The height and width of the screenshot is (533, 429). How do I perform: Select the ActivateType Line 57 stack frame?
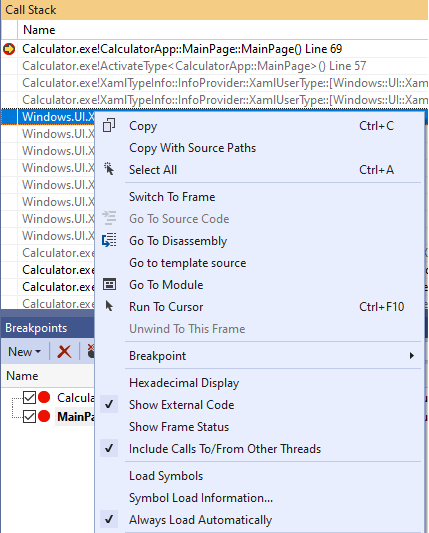(x=194, y=66)
